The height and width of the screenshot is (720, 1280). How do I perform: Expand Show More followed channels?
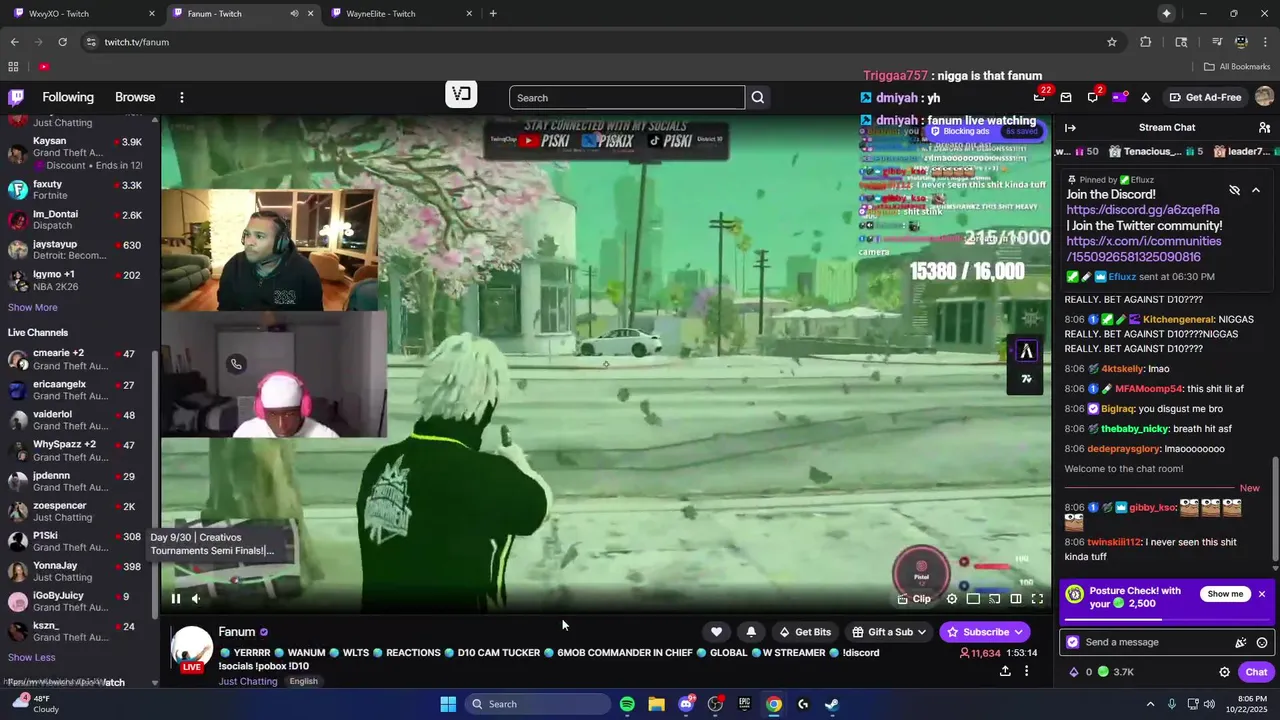point(33,307)
